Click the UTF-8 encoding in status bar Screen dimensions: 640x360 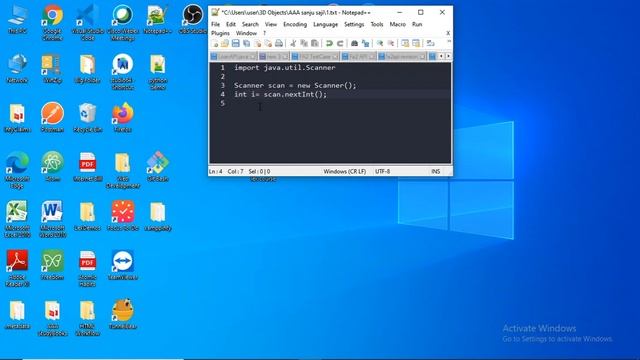[382, 172]
